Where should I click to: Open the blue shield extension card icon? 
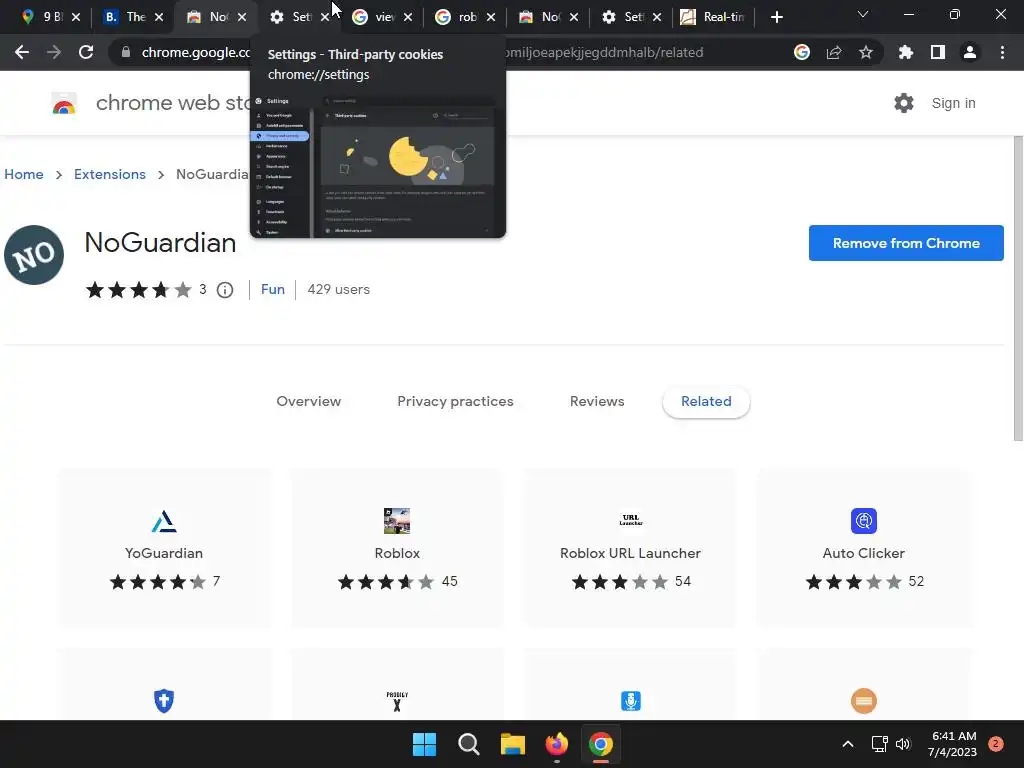pyautogui.click(x=164, y=701)
